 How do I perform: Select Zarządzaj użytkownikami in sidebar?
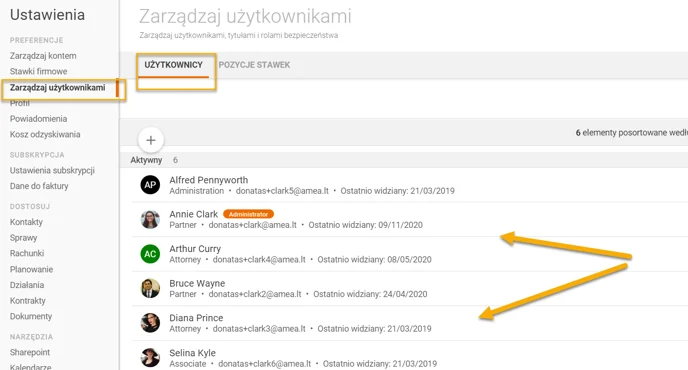pyautogui.click(x=57, y=87)
